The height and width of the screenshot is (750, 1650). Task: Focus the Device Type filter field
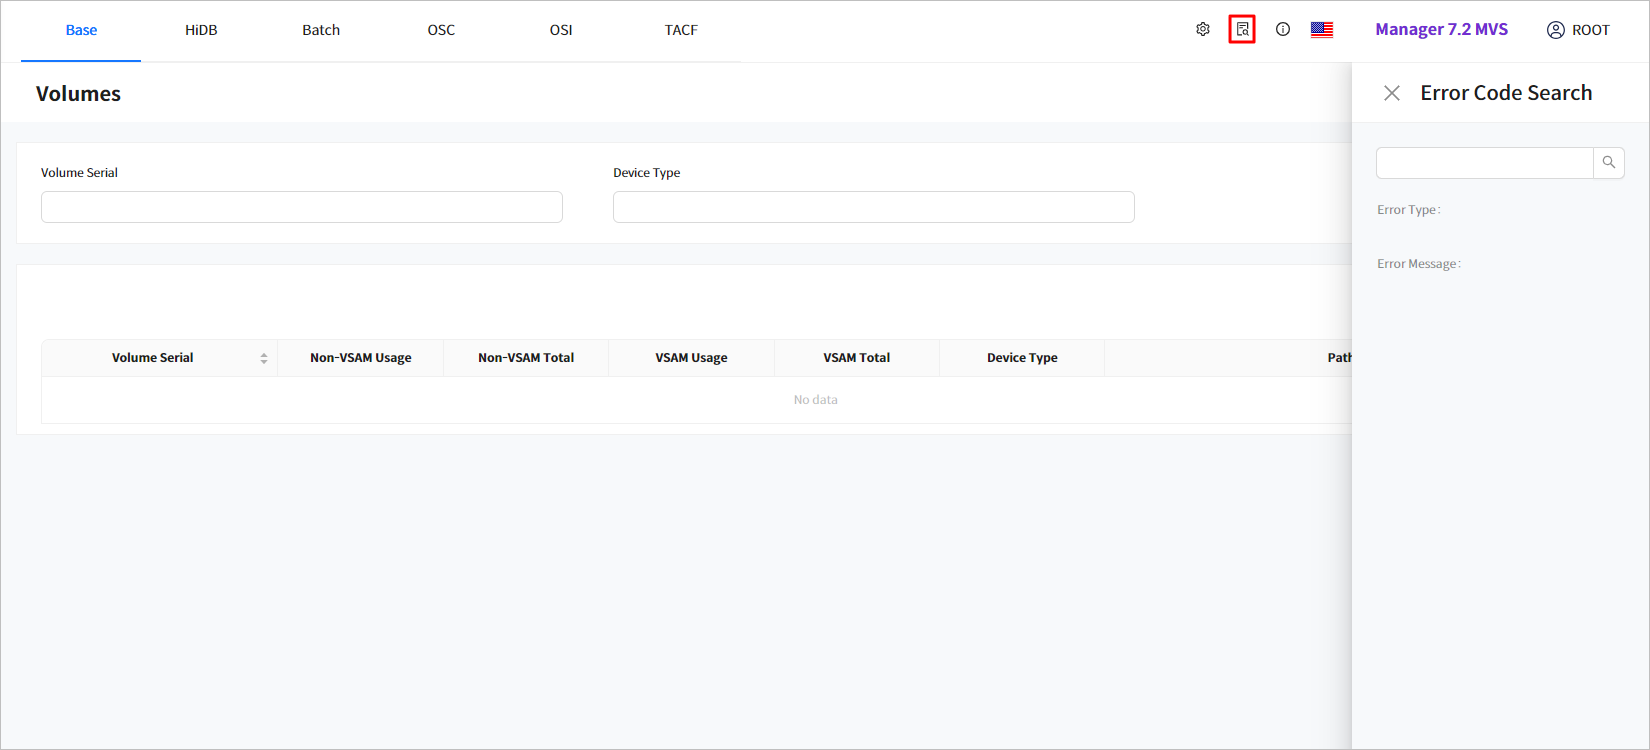873,207
